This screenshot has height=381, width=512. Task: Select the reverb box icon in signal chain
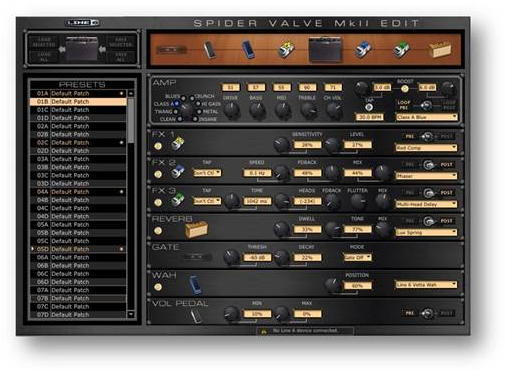440,50
